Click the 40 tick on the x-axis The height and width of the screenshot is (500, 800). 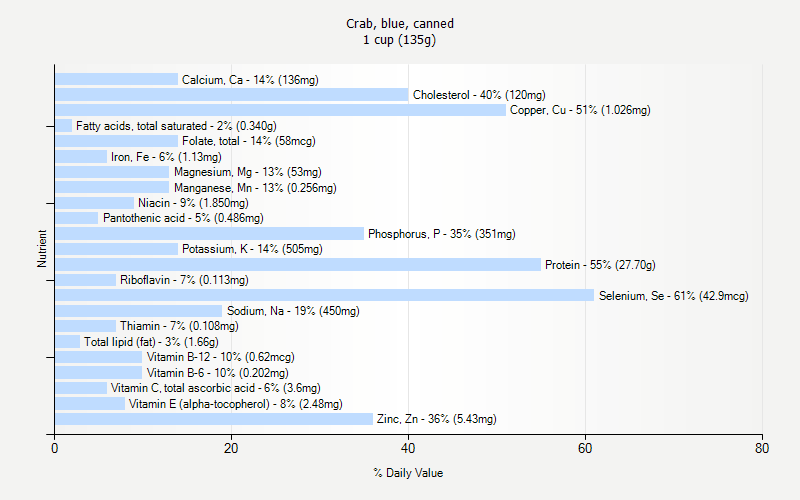pyautogui.click(x=408, y=449)
